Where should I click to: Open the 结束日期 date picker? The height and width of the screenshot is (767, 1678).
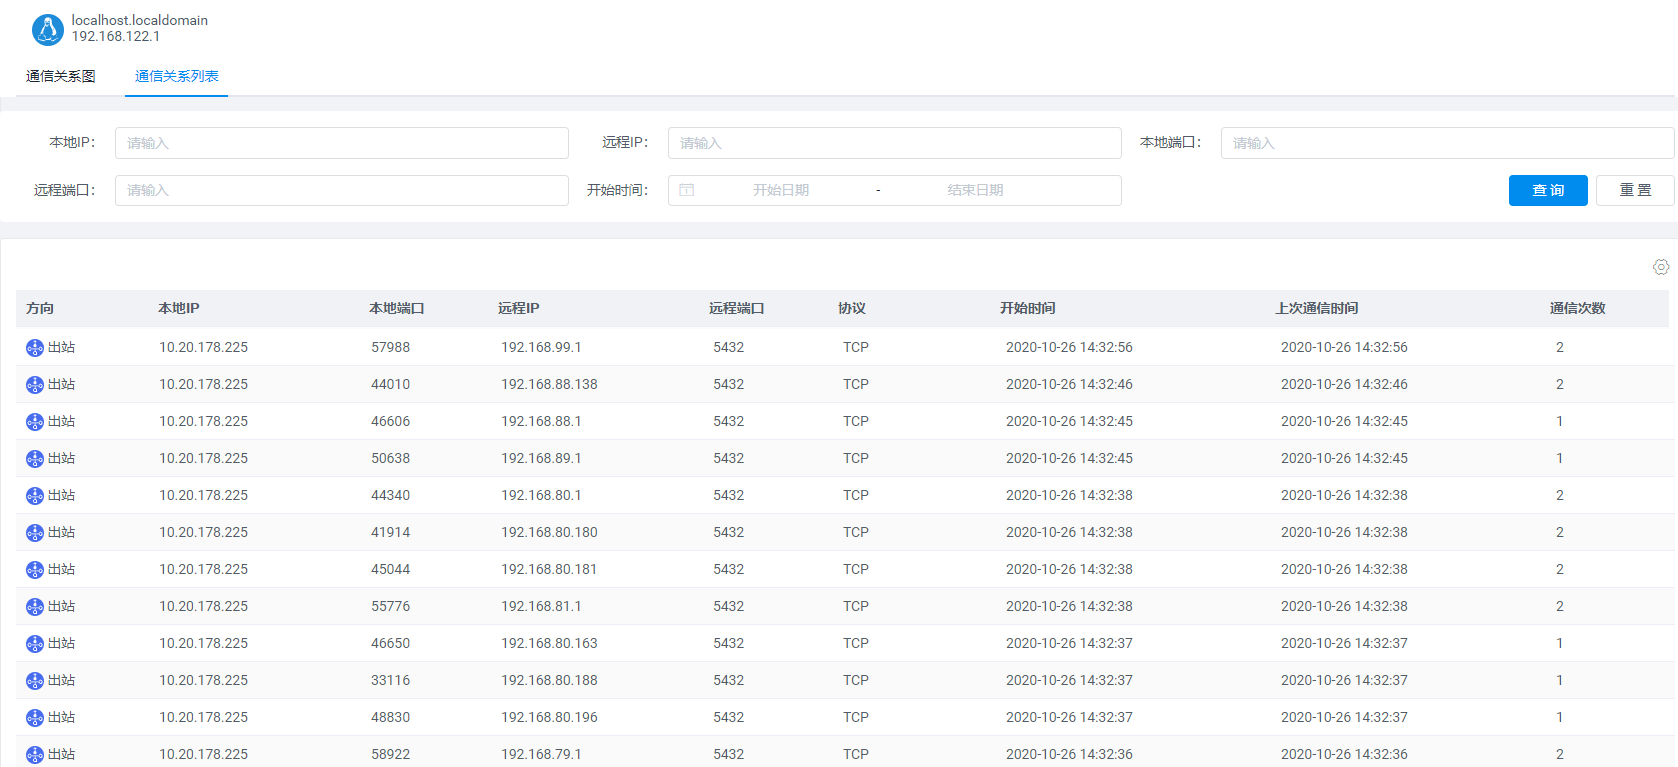[975, 190]
